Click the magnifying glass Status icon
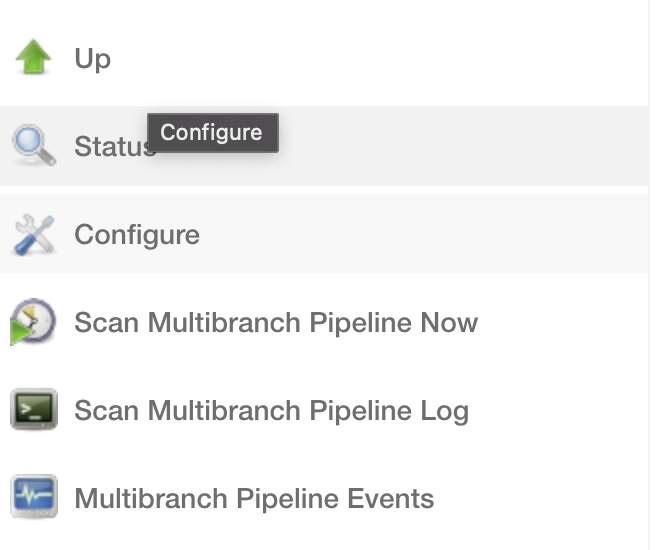This screenshot has height=550, width=672. [x=34, y=146]
